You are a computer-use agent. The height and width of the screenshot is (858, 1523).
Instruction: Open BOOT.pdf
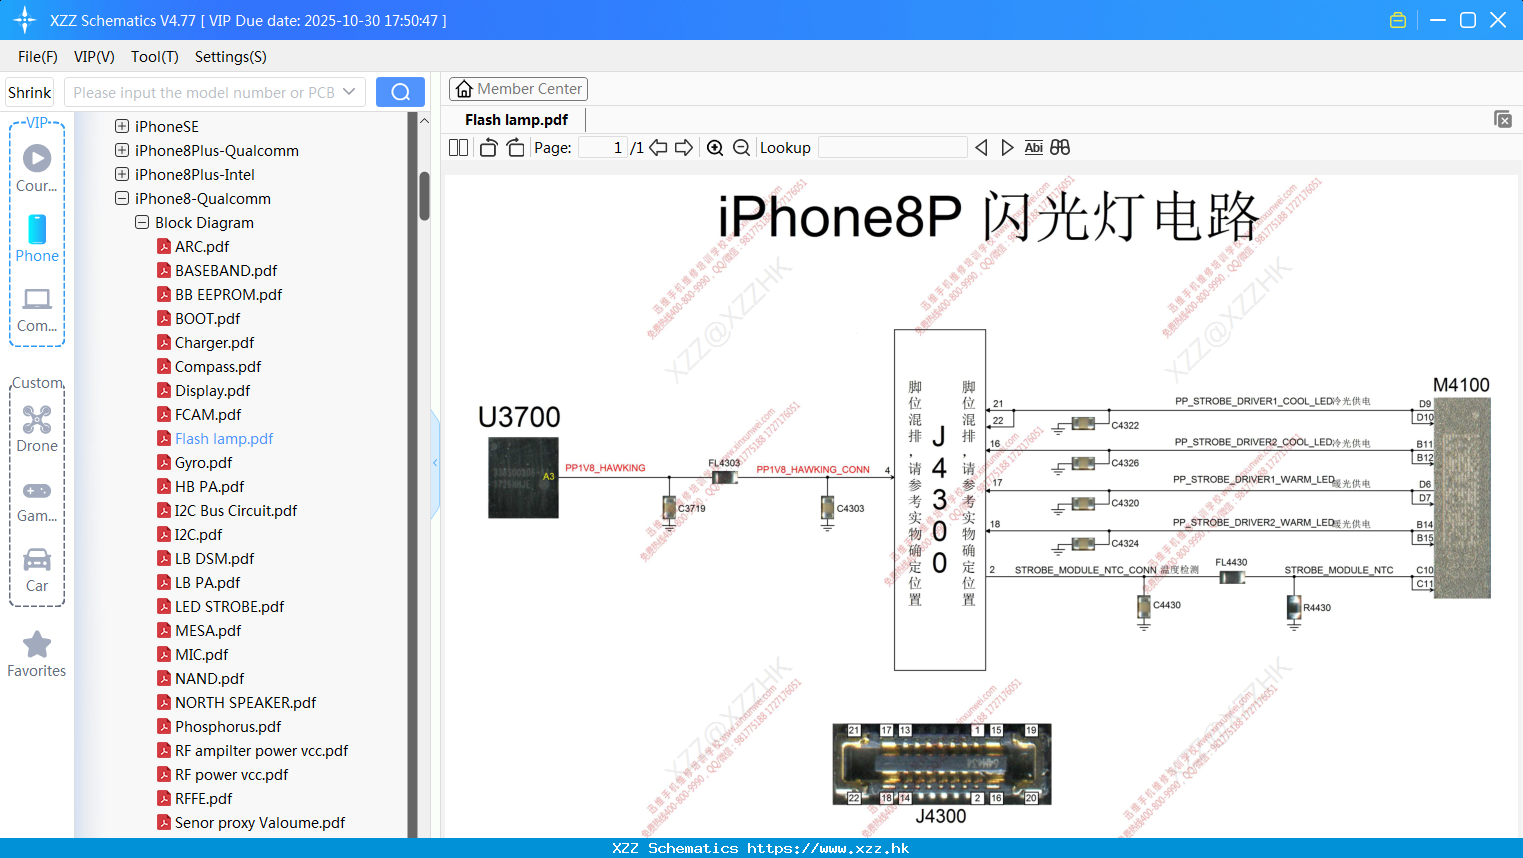tap(207, 318)
